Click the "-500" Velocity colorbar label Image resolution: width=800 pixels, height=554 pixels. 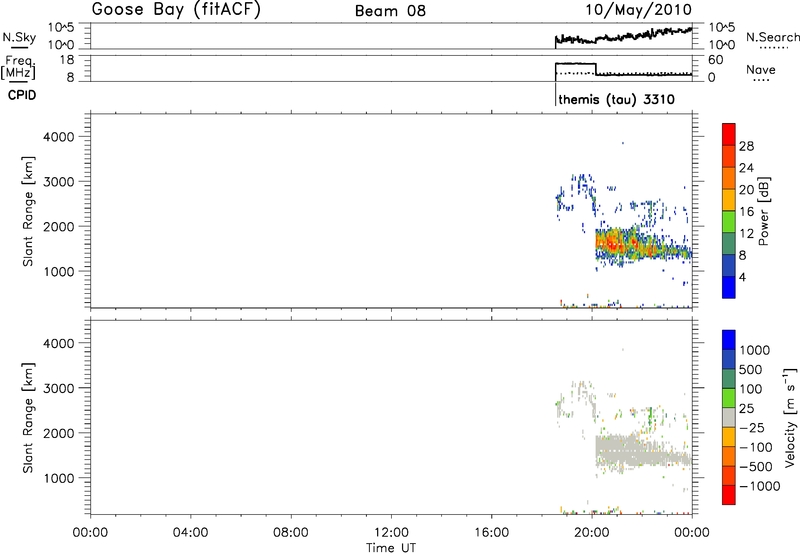coord(756,466)
